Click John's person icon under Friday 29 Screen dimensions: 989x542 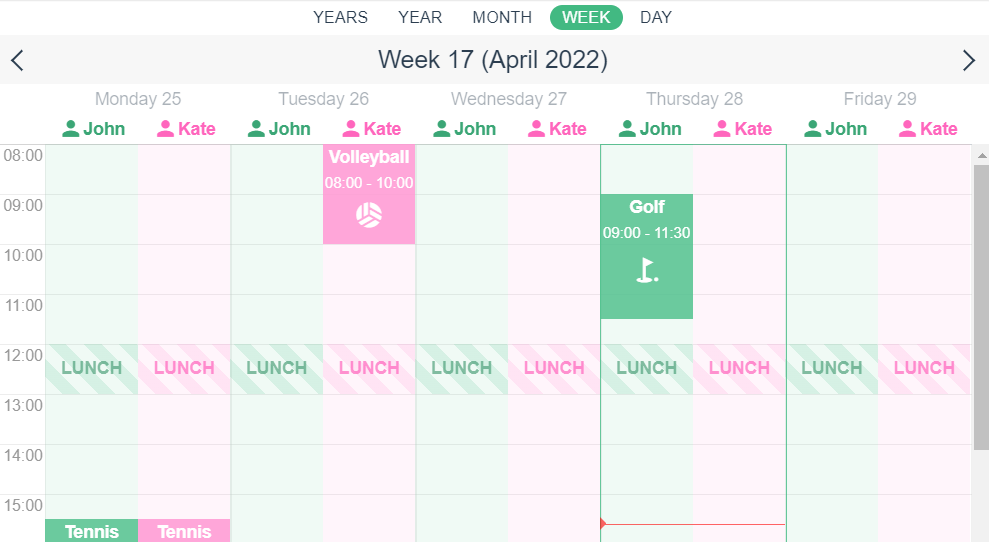[812, 129]
